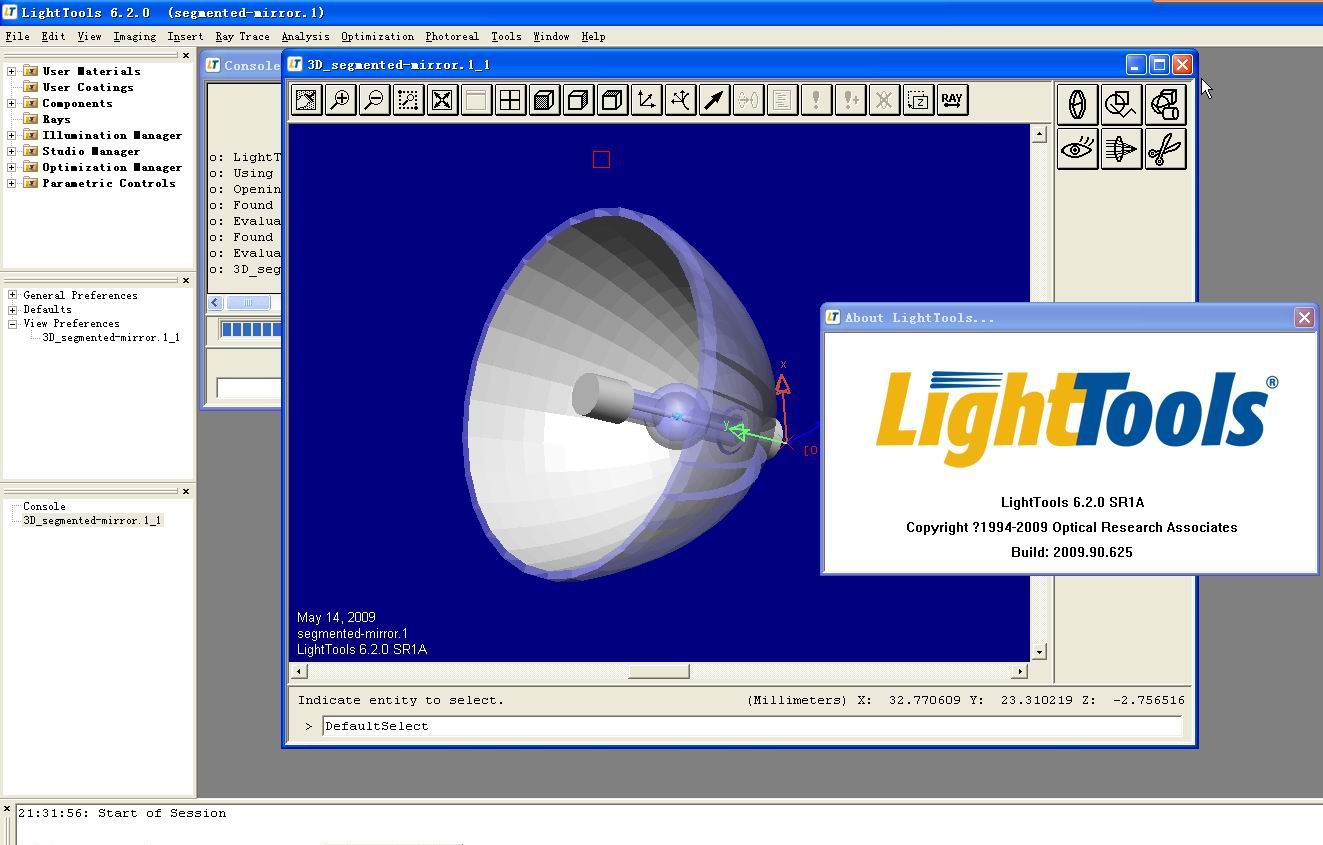Image resolution: width=1323 pixels, height=845 pixels.
Task: Expand the User Materials tree node
Action: 12,71
